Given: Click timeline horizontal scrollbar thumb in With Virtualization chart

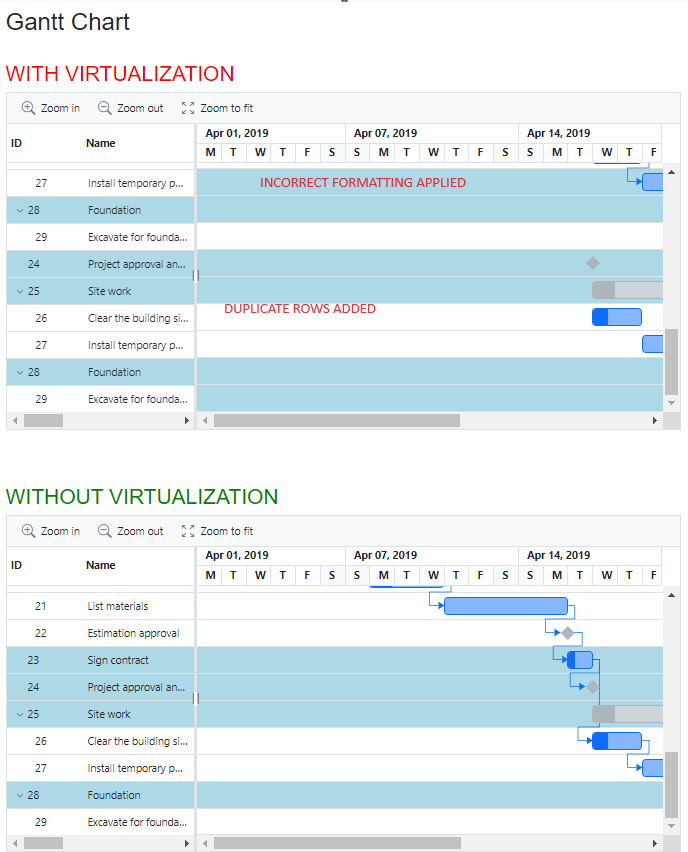Looking at the screenshot, I should pyautogui.click(x=336, y=421).
